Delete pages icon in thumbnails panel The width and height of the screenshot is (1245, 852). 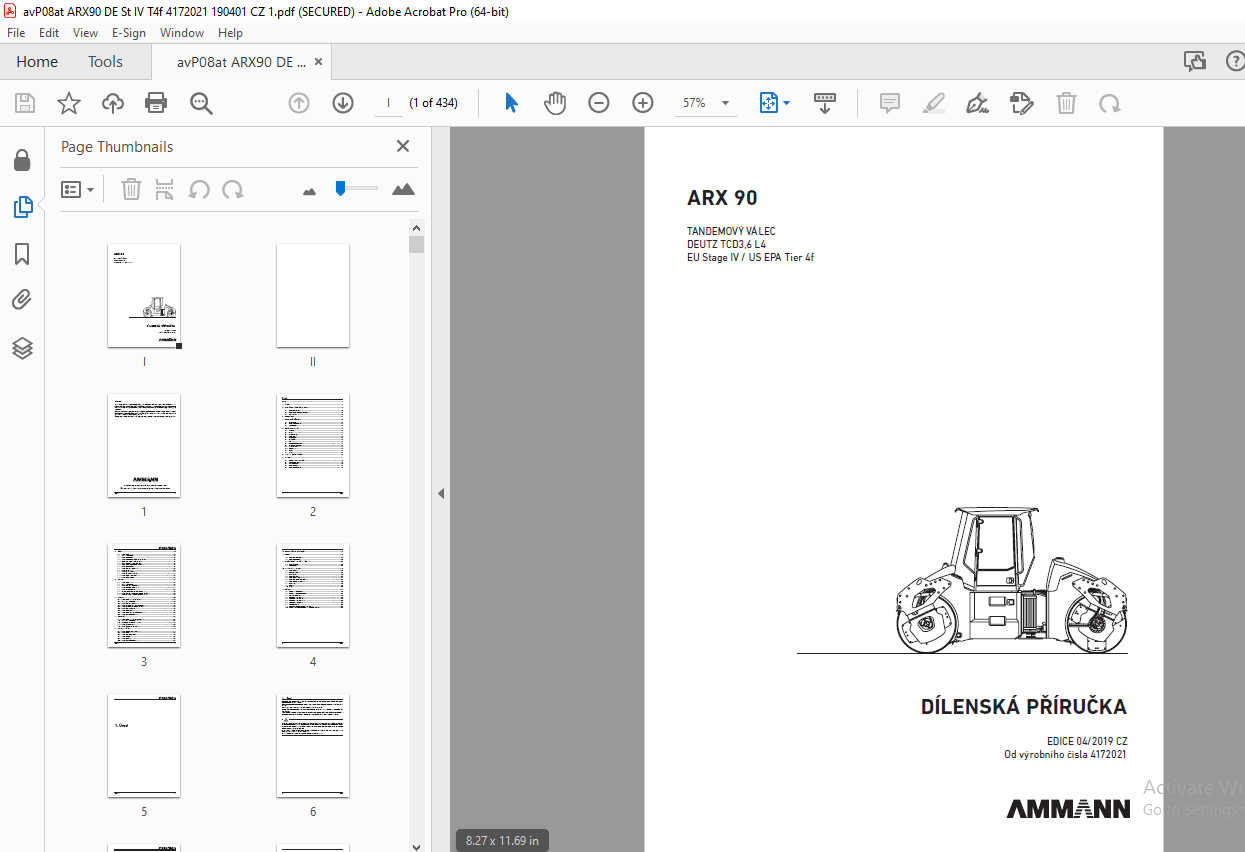tap(131, 189)
